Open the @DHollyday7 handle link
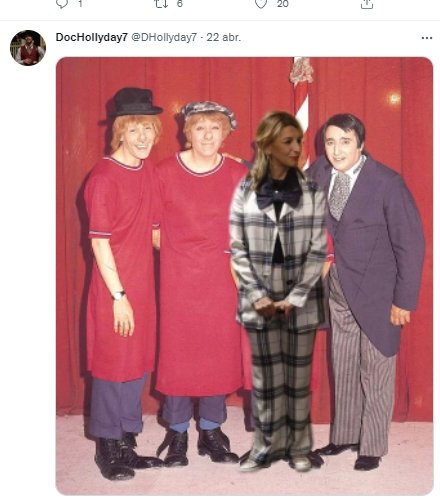The image size is (440, 504). pyautogui.click(x=164, y=37)
